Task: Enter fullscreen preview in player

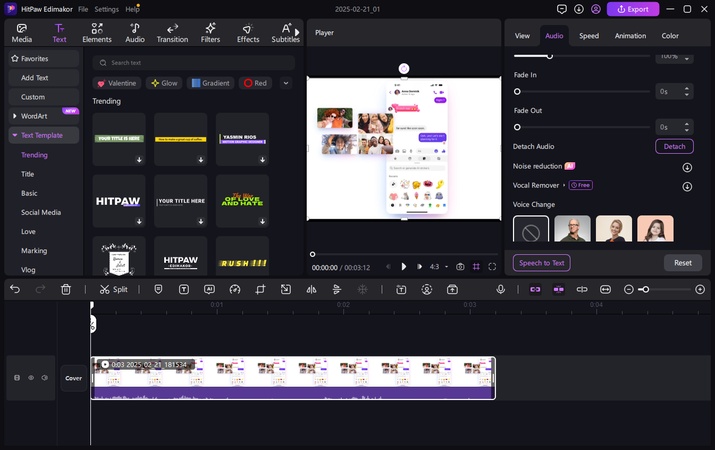Action: [492, 267]
